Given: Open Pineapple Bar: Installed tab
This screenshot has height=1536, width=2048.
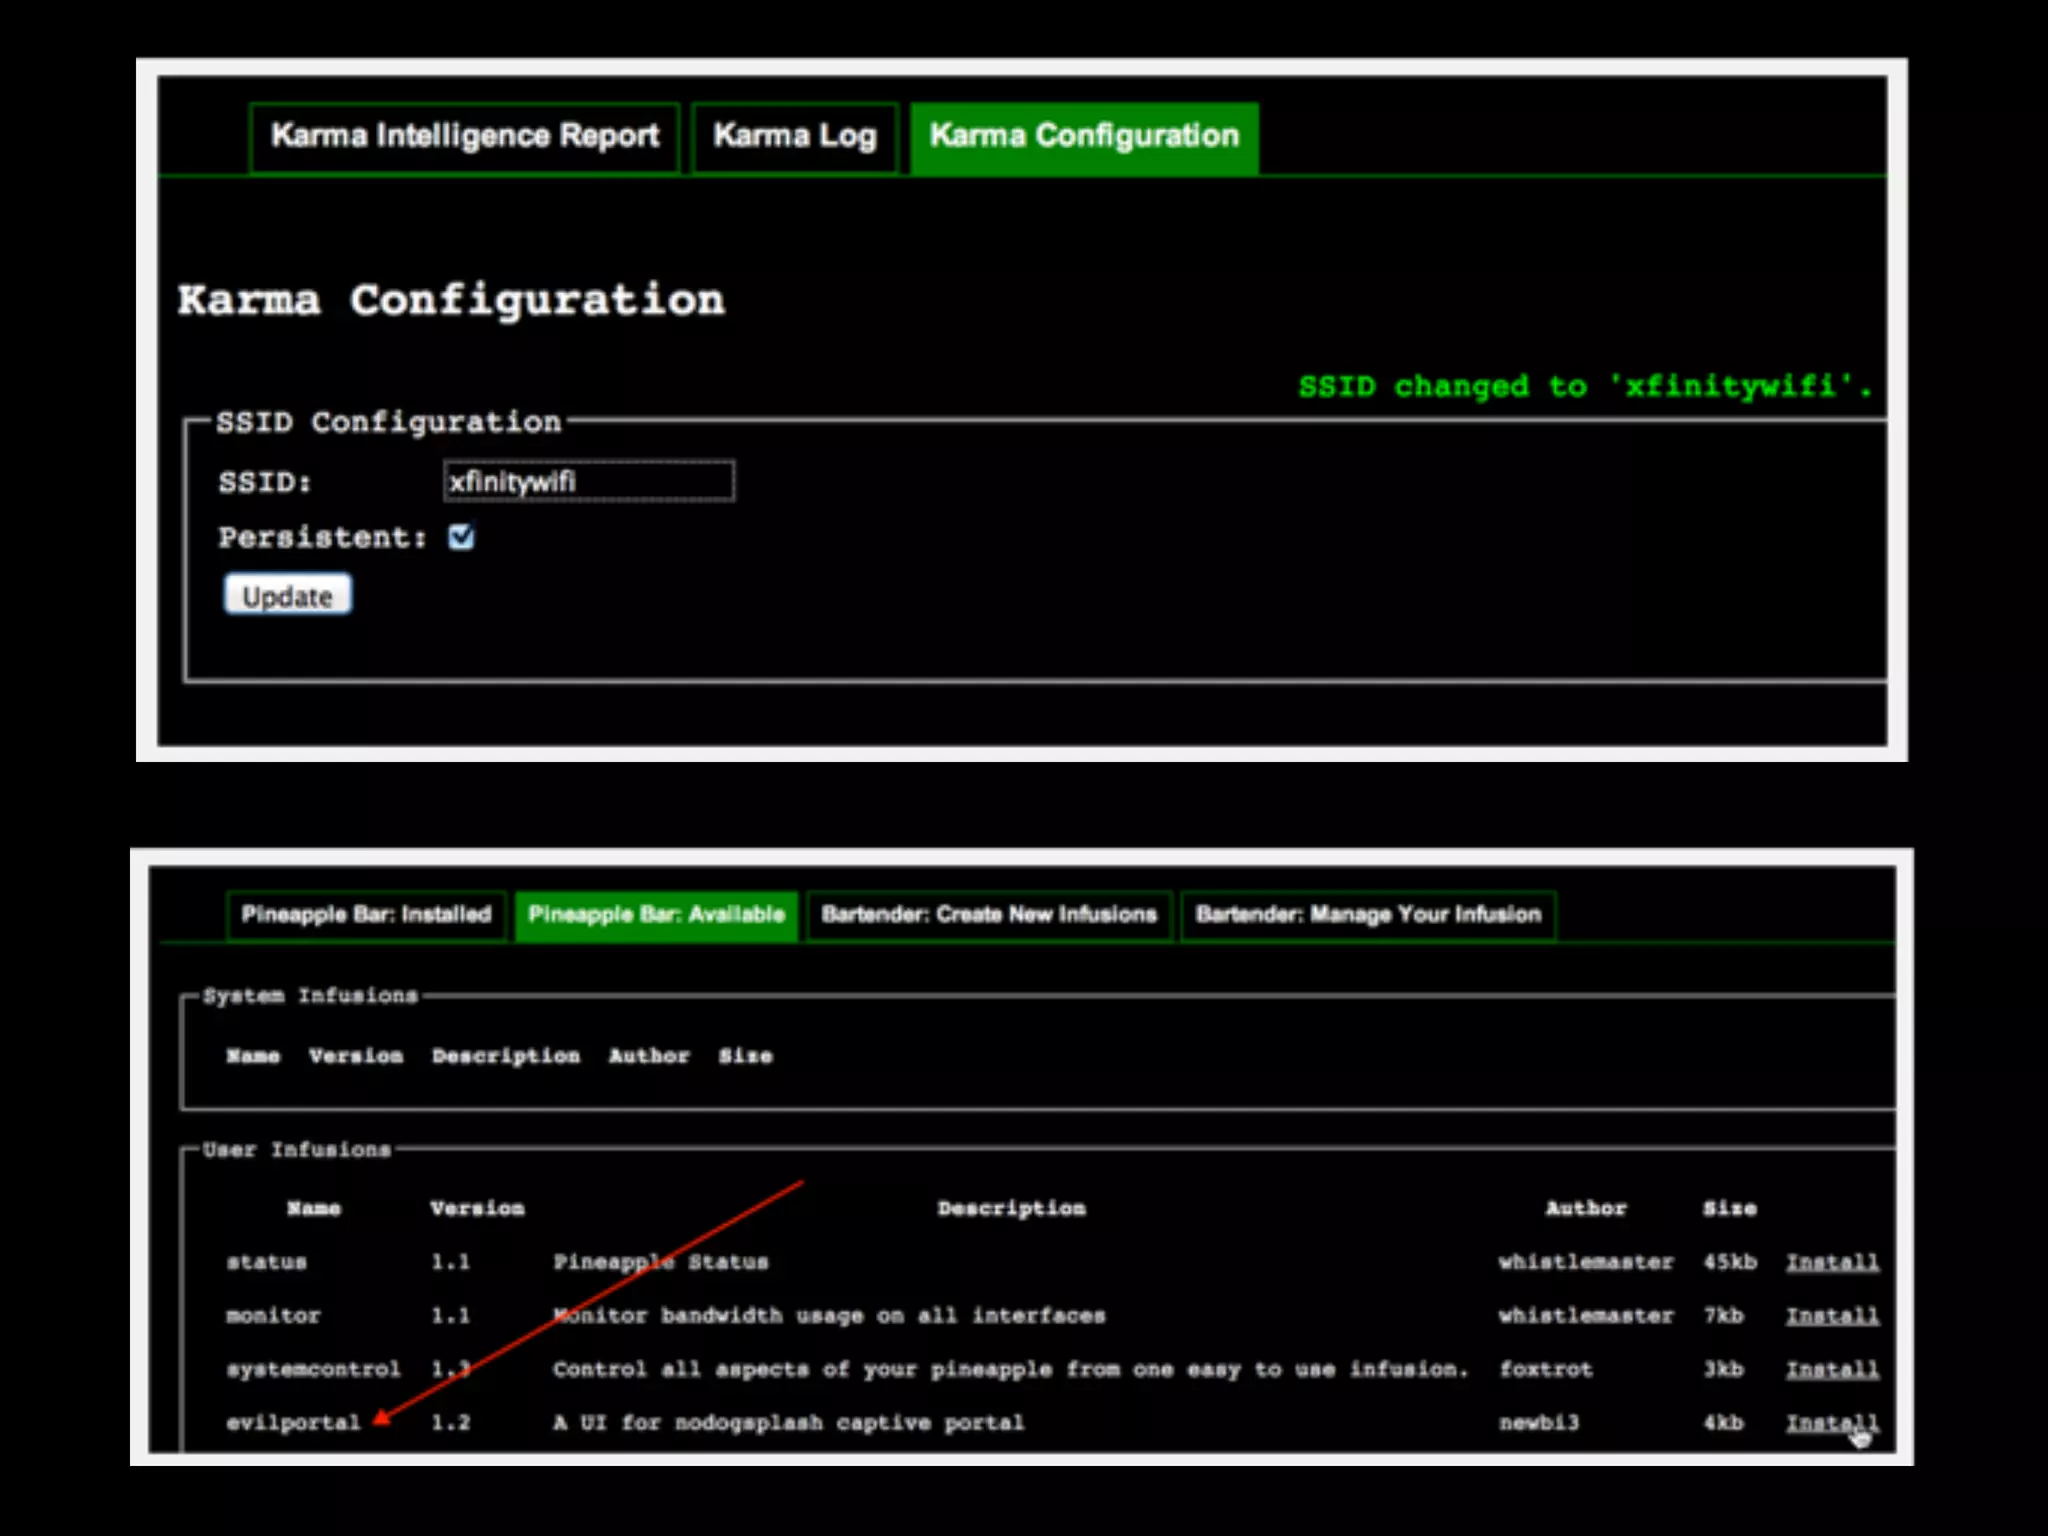Looking at the screenshot, I should coord(366,915).
